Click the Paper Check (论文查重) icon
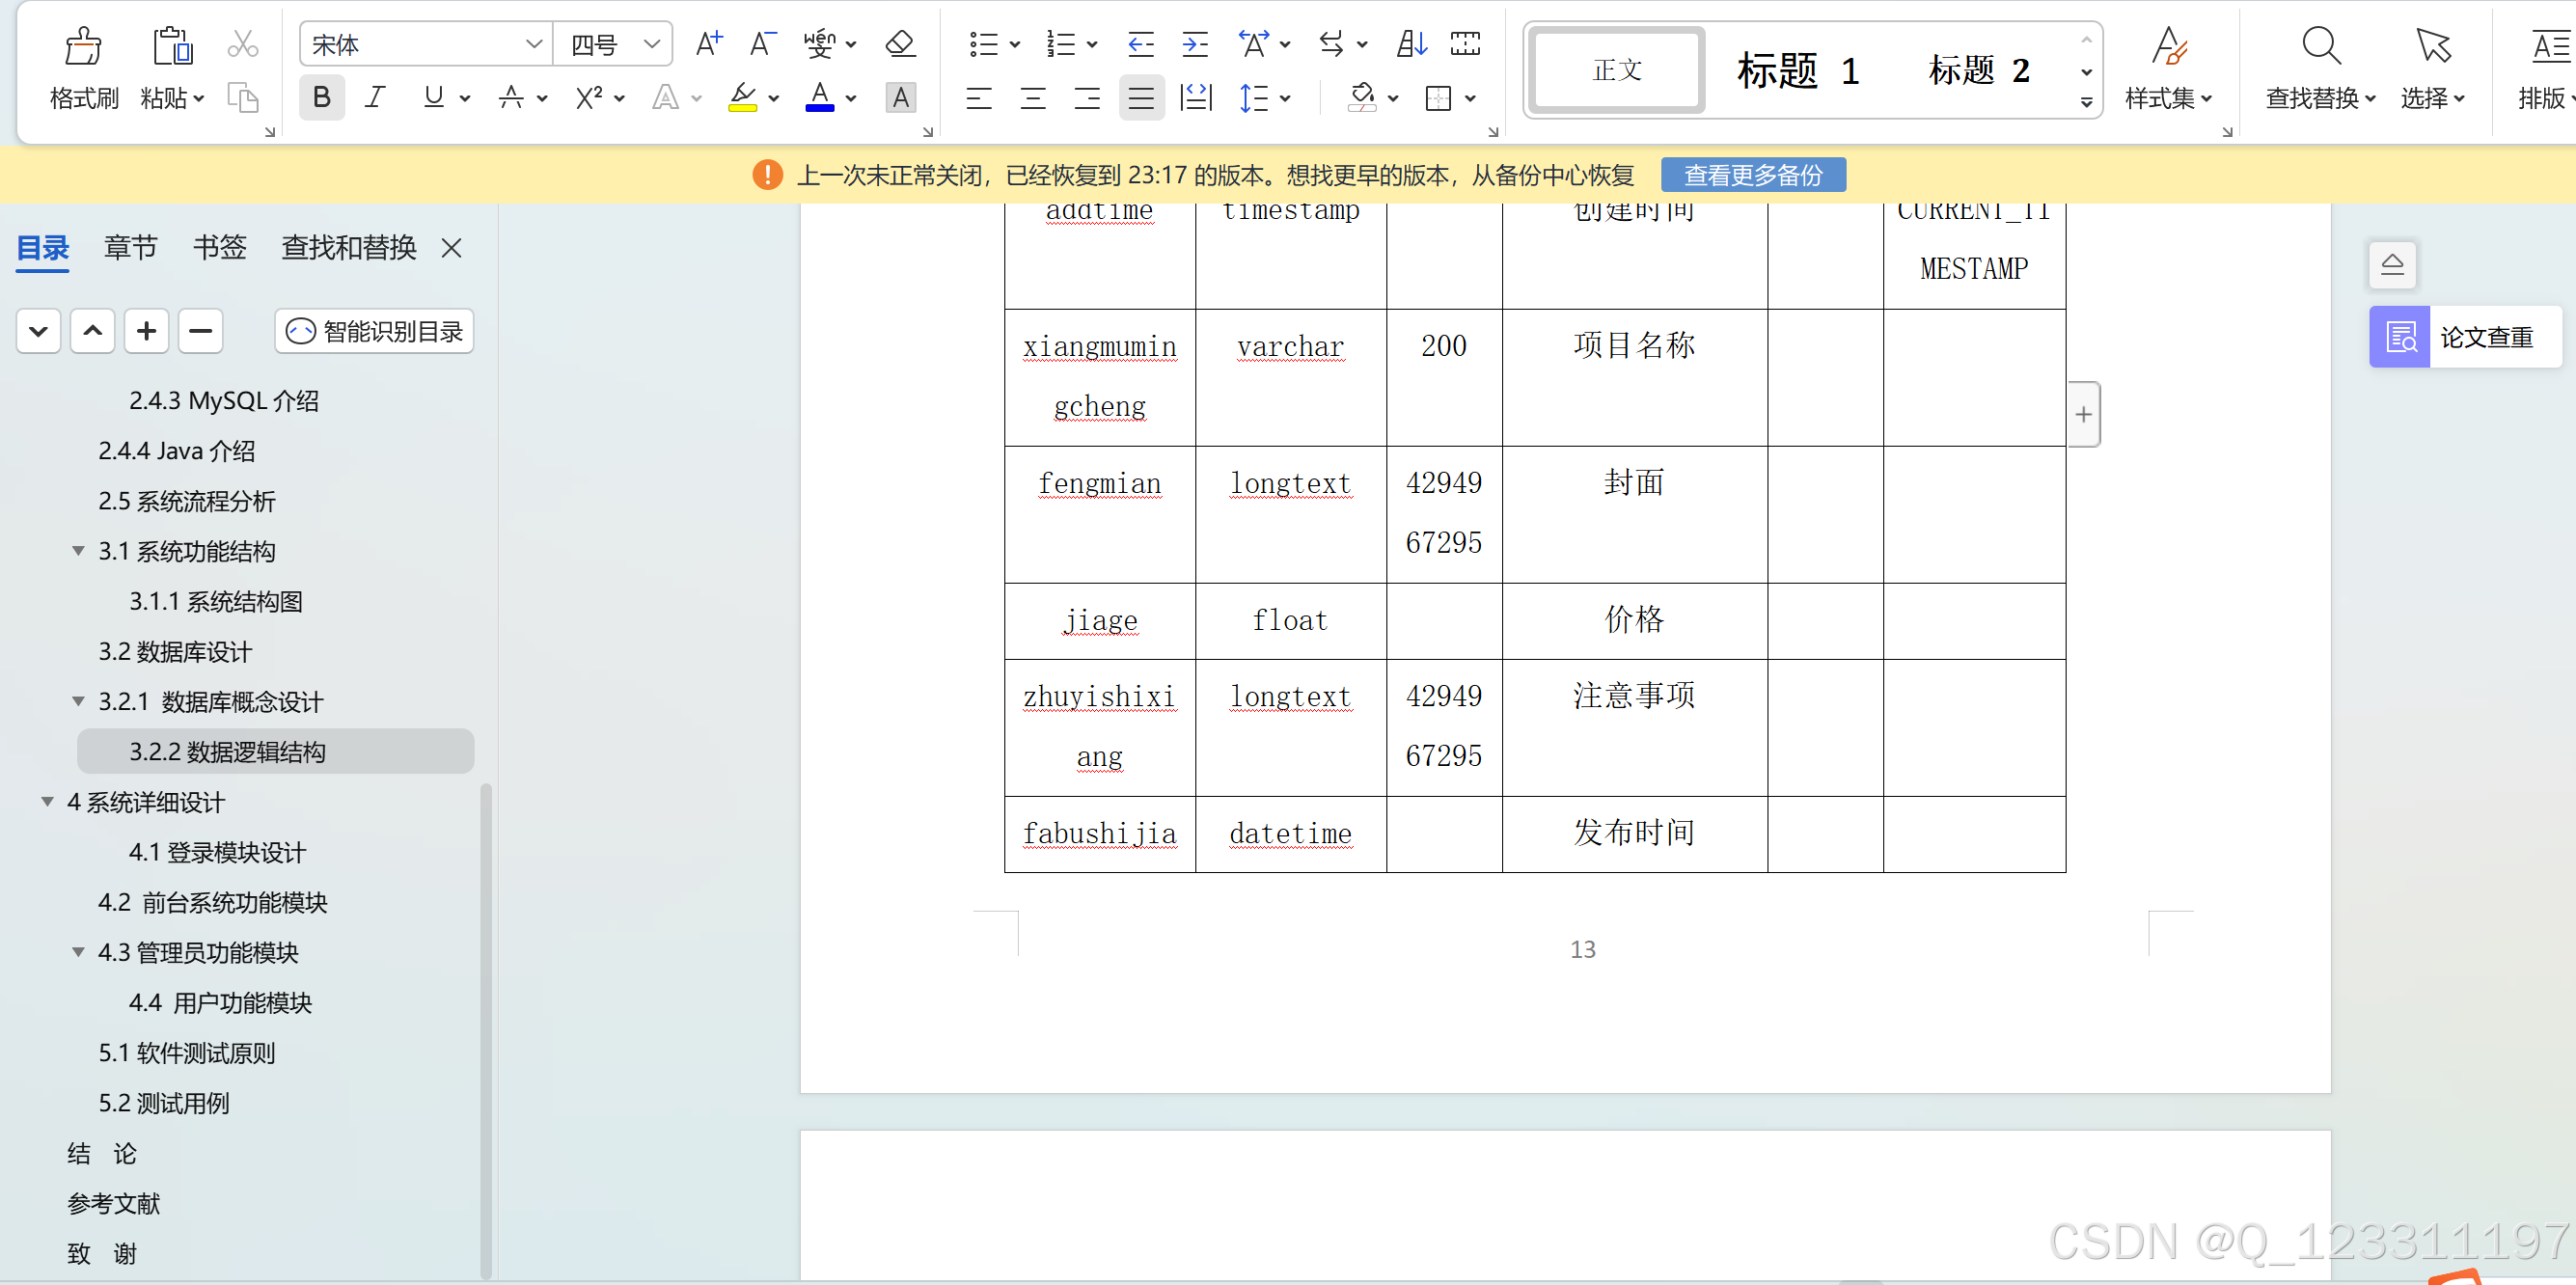The height and width of the screenshot is (1285, 2576). (2400, 337)
